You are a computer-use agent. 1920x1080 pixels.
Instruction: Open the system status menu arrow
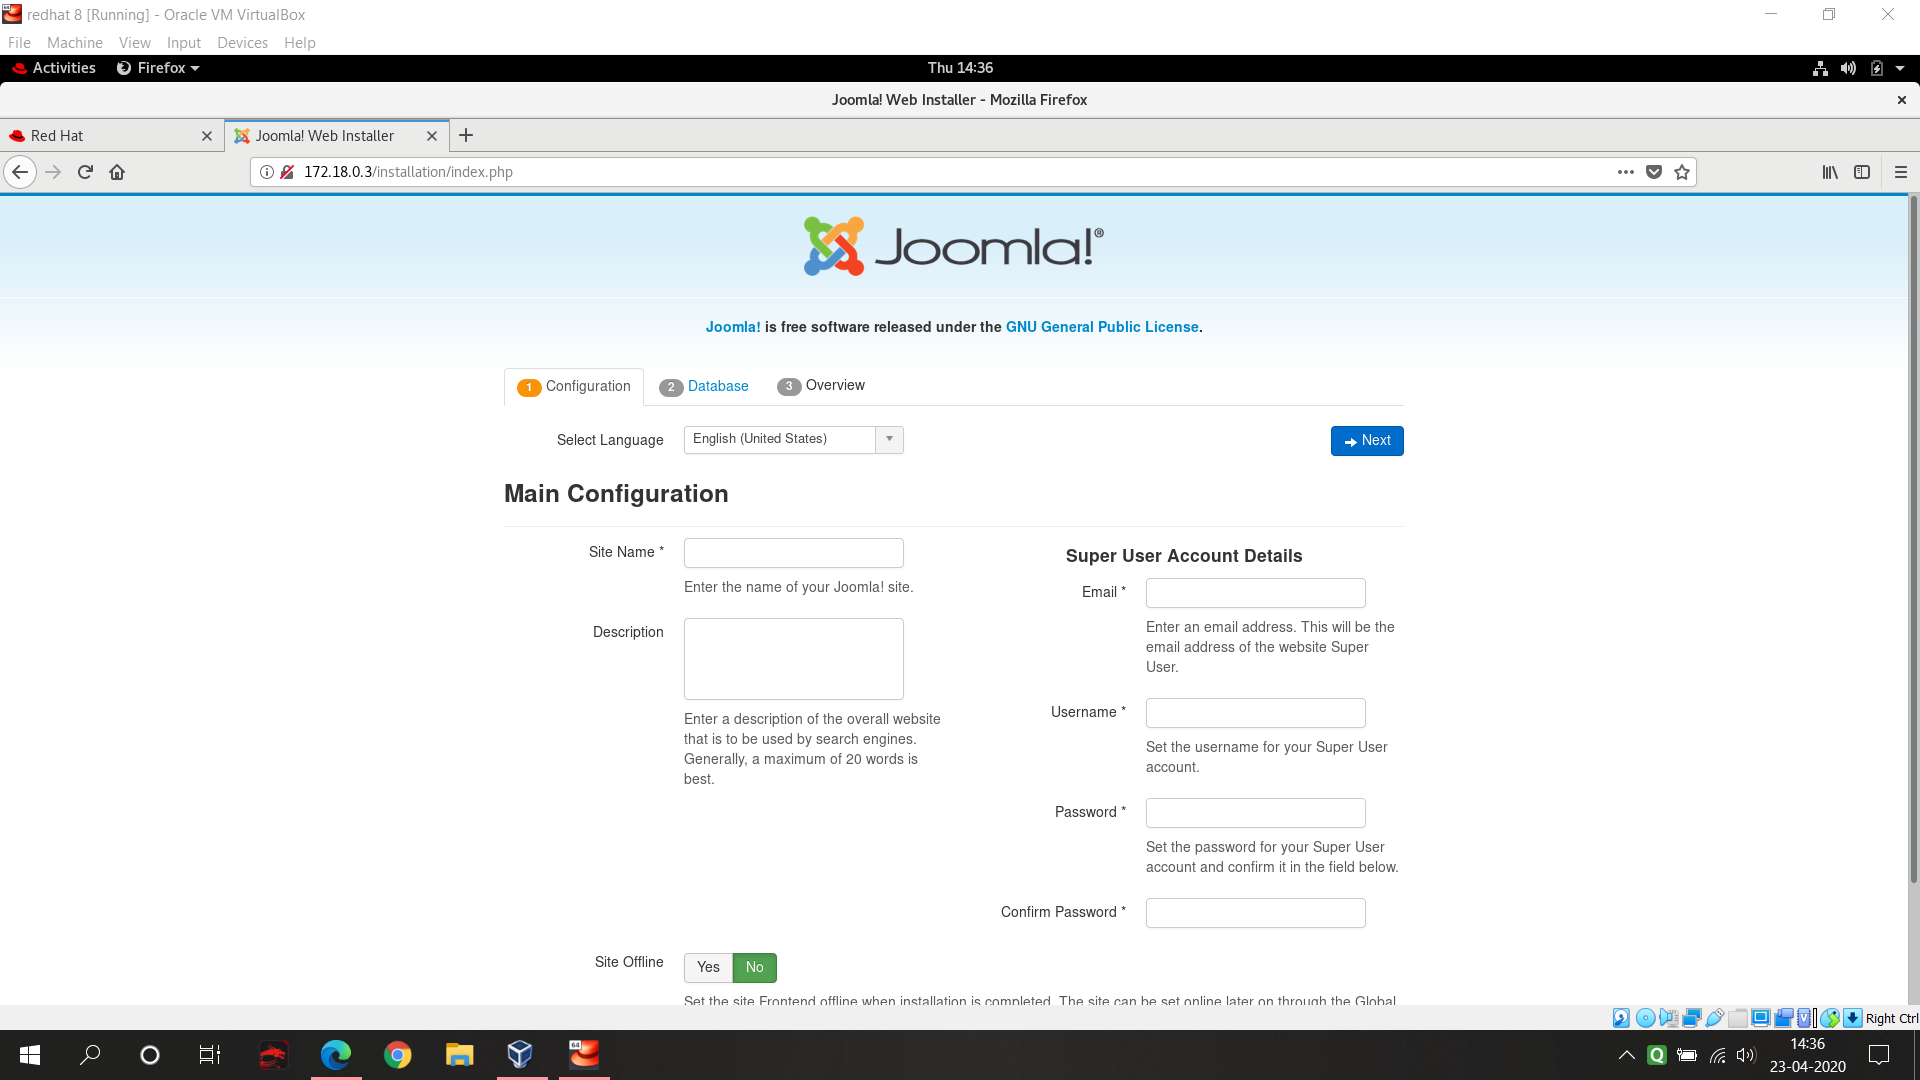click(x=1900, y=68)
